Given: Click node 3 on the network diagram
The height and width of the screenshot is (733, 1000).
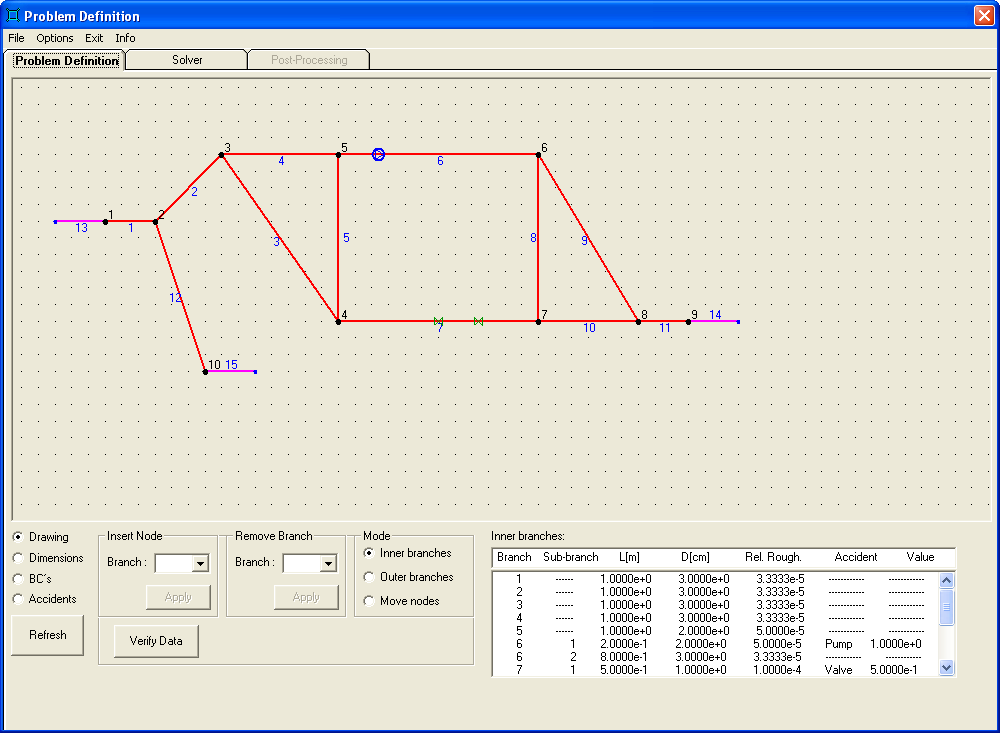Looking at the screenshot, I should (221, 154).
